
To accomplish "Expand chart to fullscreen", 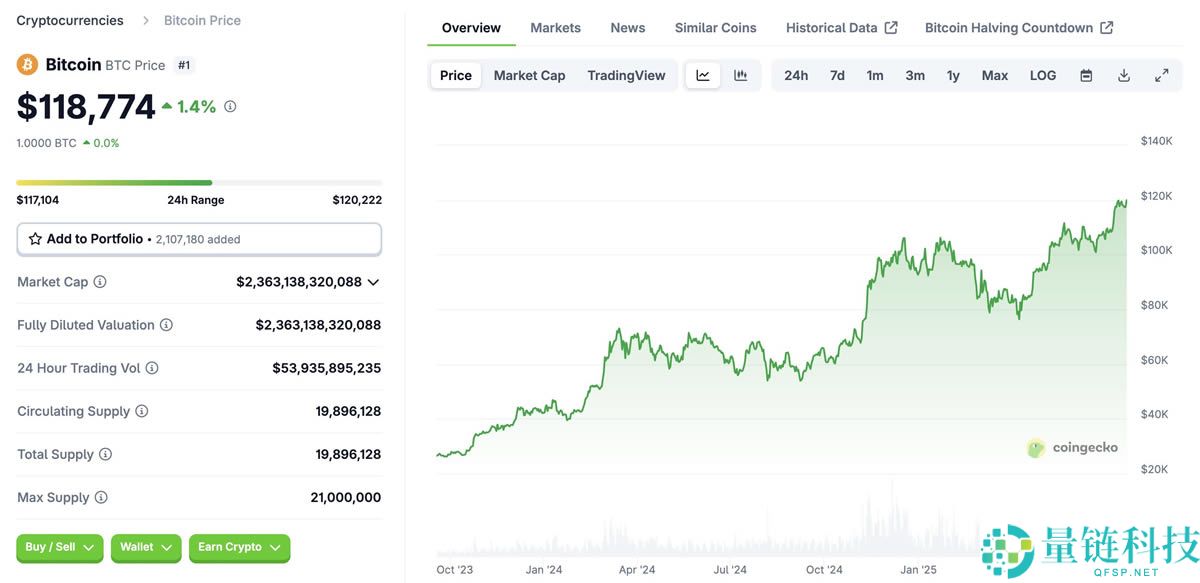I will click(1162, 76).
